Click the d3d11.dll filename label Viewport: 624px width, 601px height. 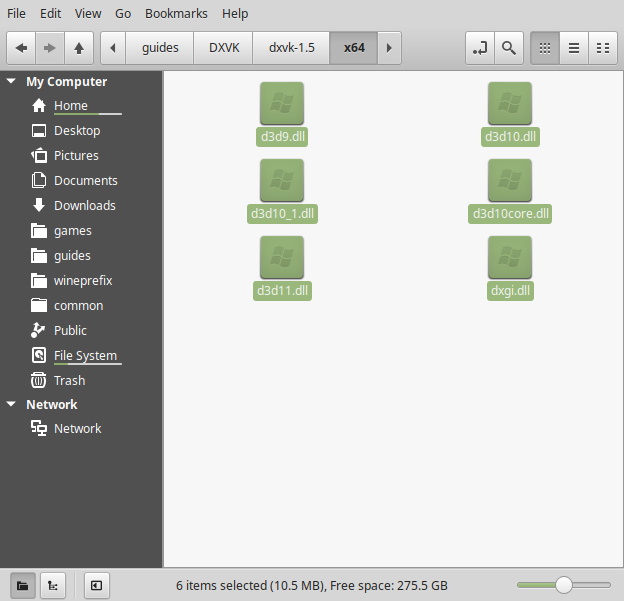click(282, 291)
